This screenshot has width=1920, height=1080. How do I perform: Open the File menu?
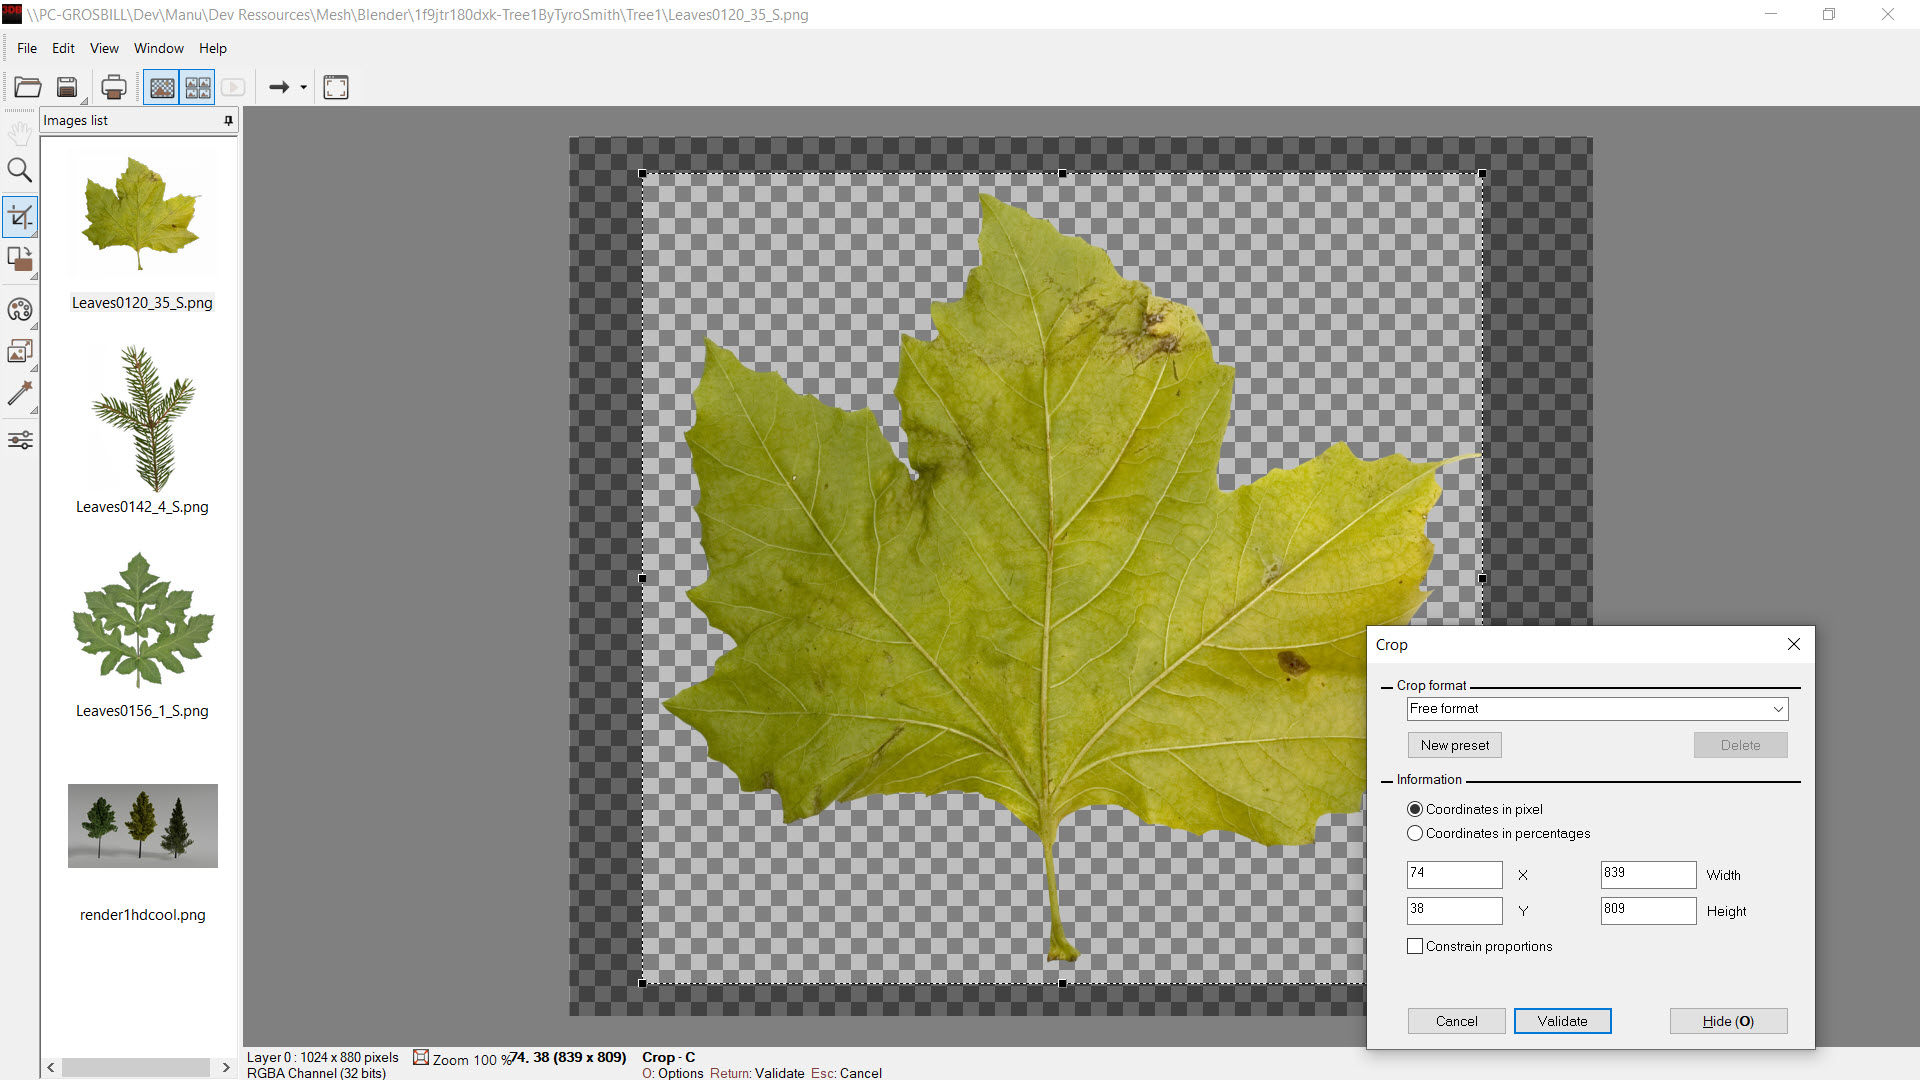point(27,48)
